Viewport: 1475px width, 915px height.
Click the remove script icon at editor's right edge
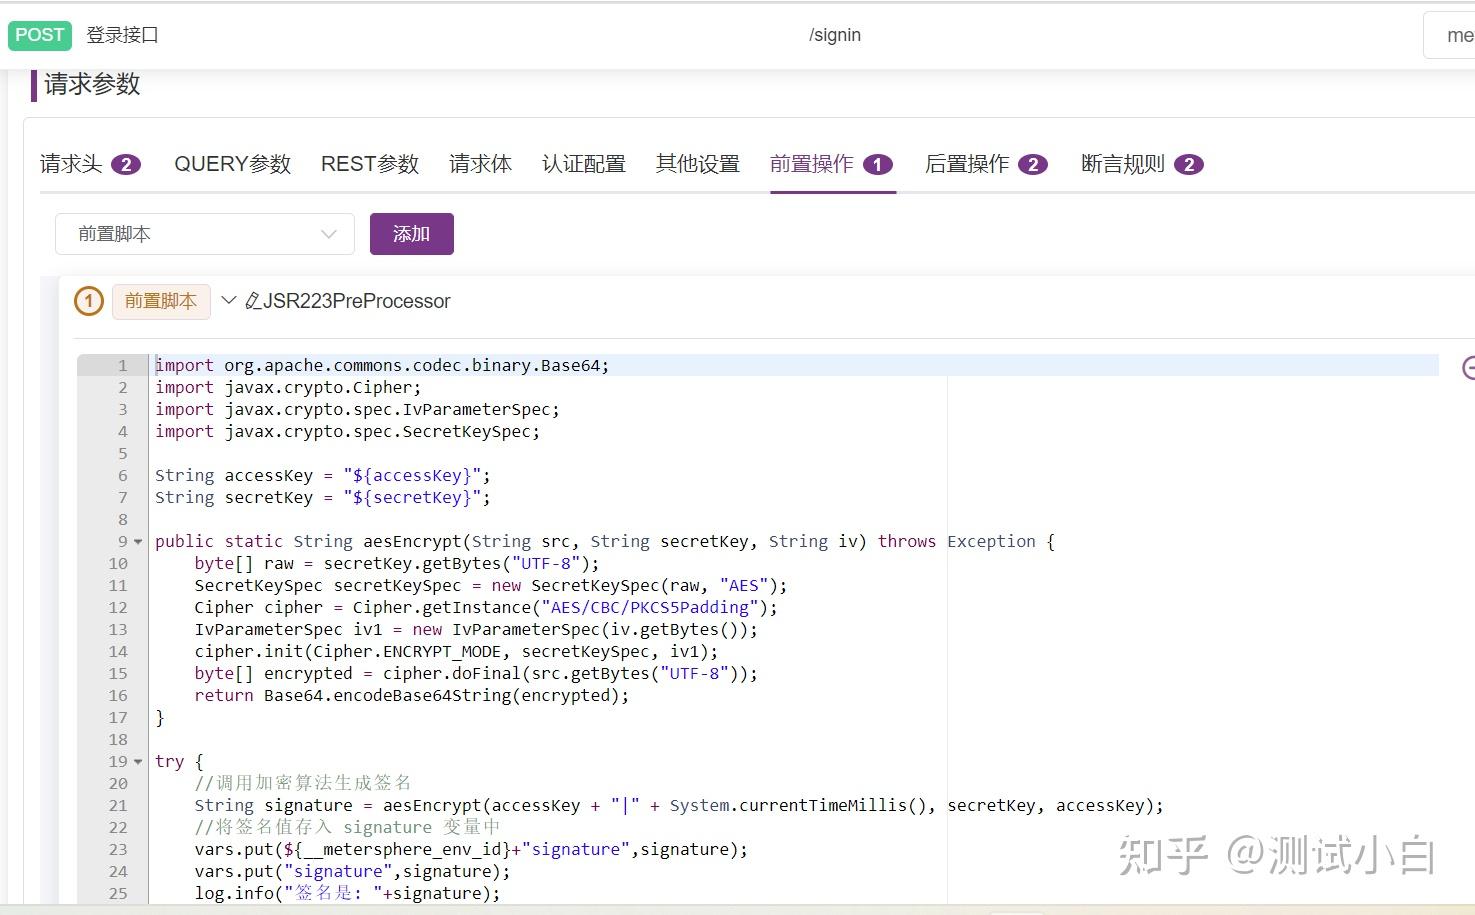(1468, 369)
